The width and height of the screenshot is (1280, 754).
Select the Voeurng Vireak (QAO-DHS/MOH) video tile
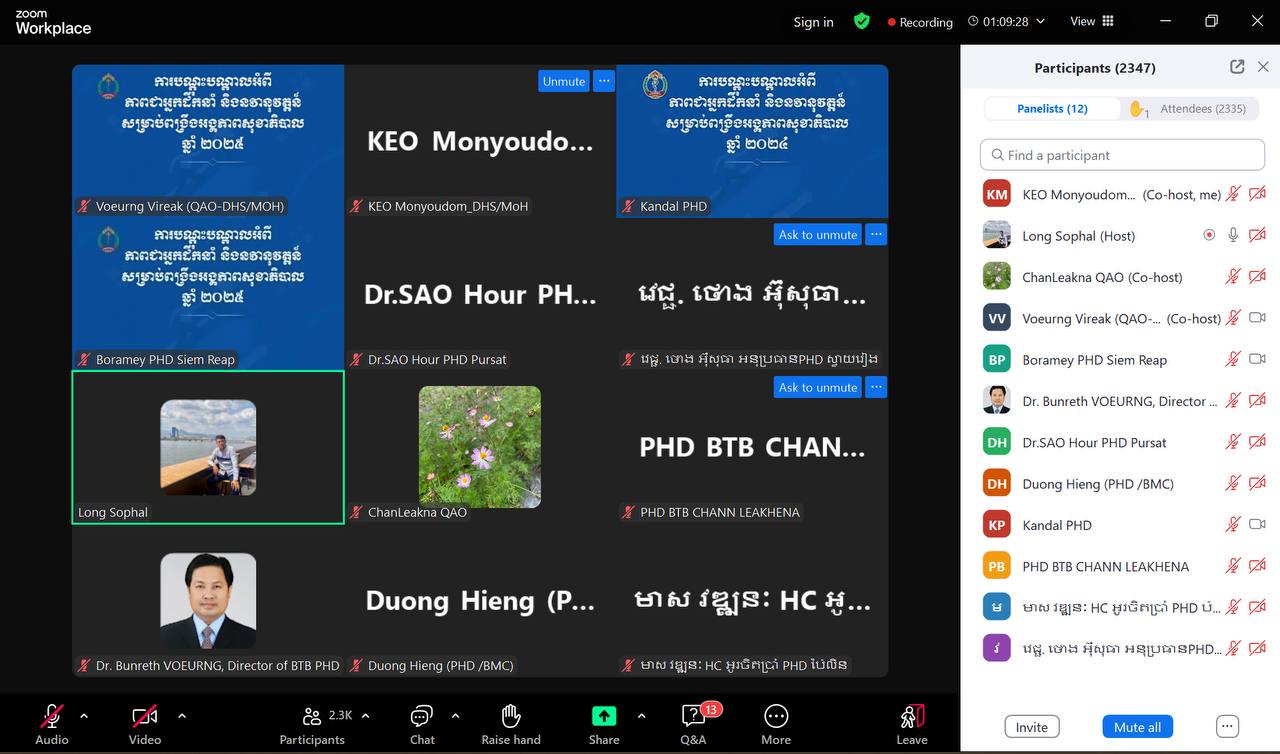208,141
